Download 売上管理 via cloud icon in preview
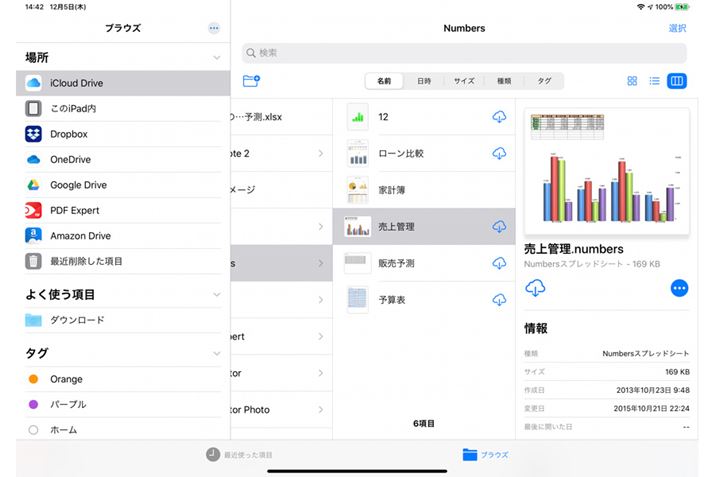The height and width of the screenshot is (477, 715). [x=535, y=288]
